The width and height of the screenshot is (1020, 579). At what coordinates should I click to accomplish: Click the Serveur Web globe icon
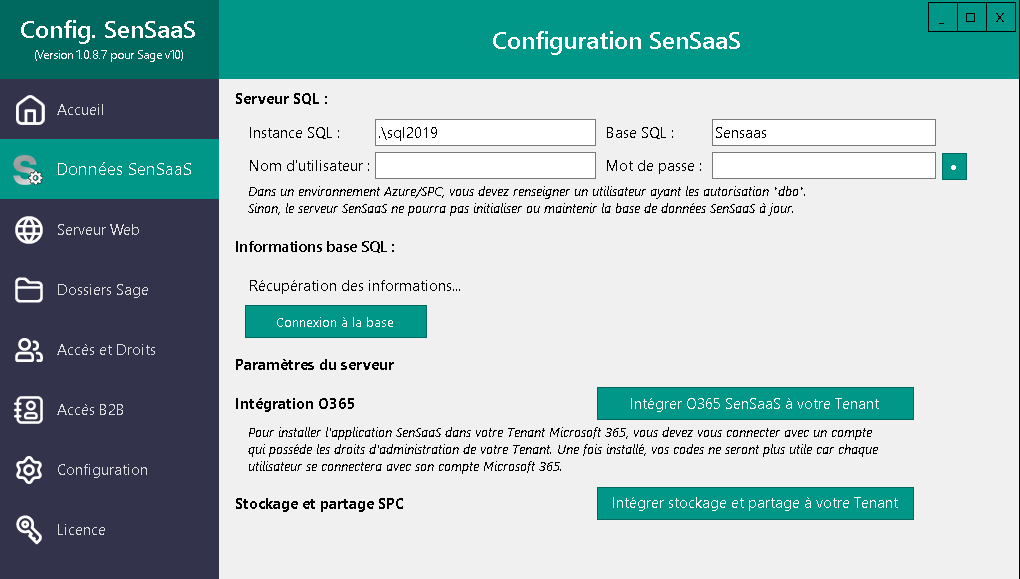(29, 229)
